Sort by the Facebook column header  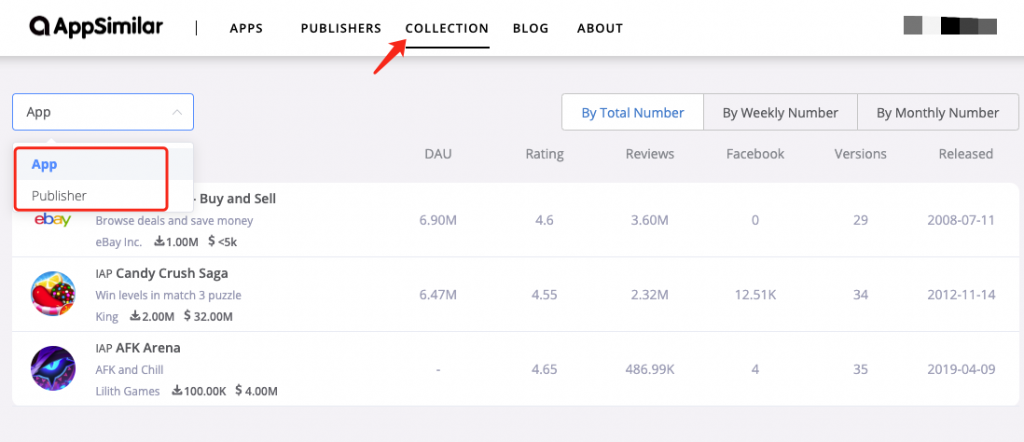point(755,154)
